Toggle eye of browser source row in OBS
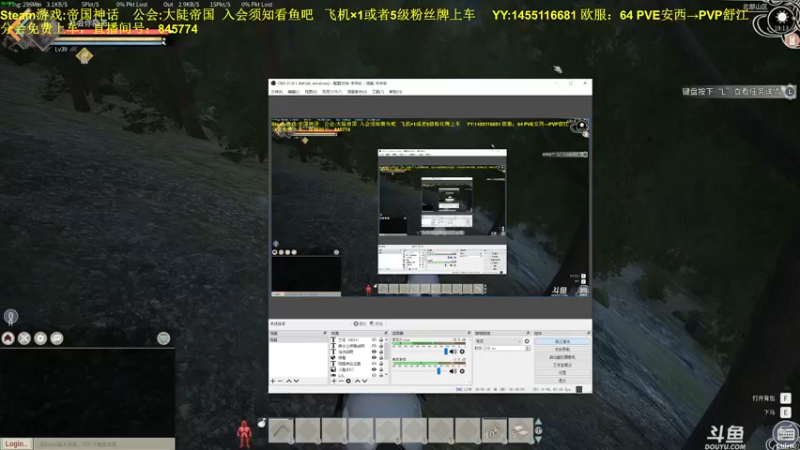 (374, 358)
